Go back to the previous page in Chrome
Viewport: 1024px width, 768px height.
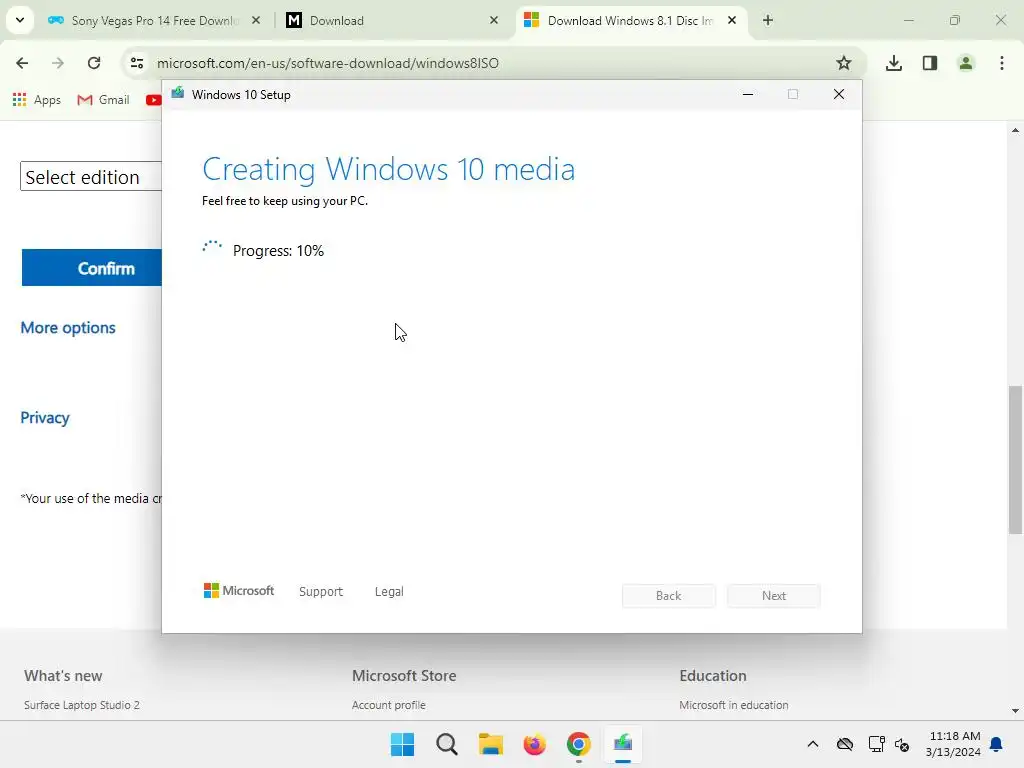pyautogui.click(x=22, y=63)
